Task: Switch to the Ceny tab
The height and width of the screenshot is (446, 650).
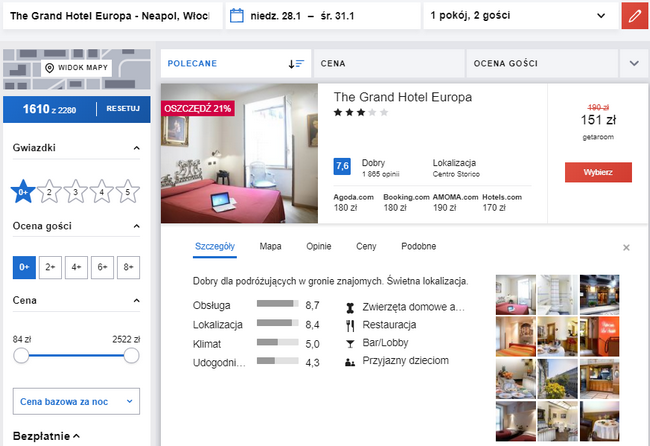Action: point(366,247)
